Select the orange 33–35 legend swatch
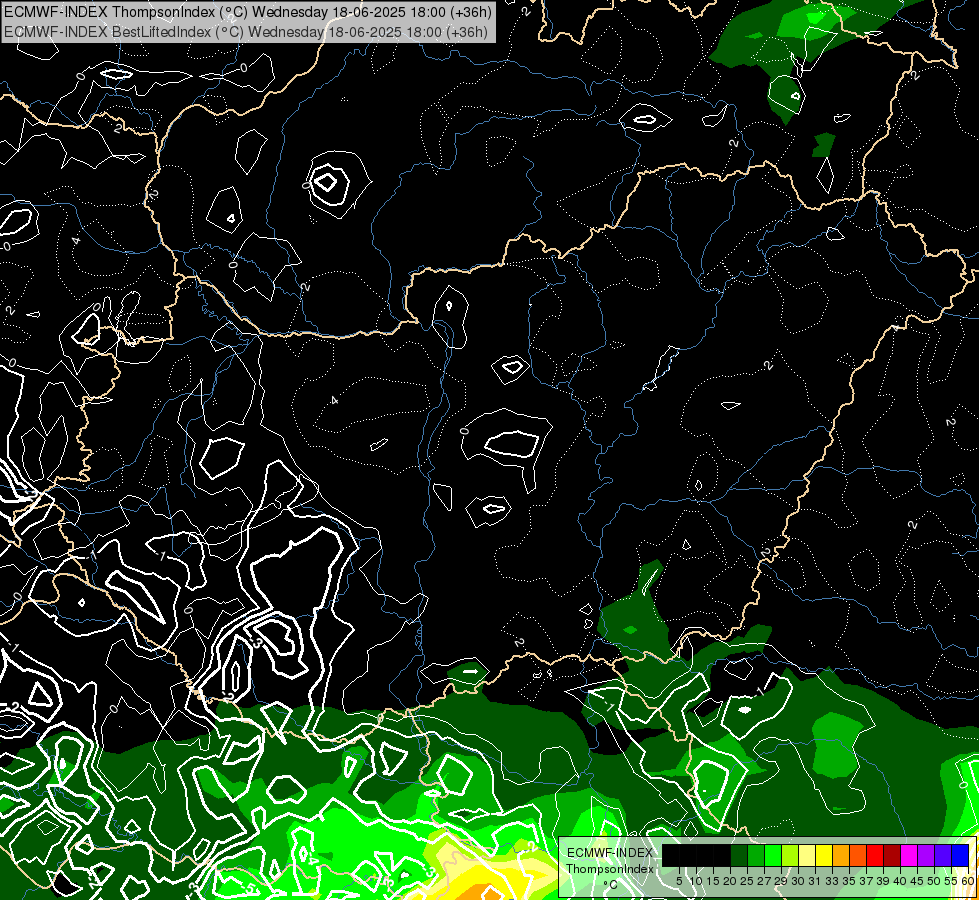The image size is (979, 900). click(x=841, y=855)
